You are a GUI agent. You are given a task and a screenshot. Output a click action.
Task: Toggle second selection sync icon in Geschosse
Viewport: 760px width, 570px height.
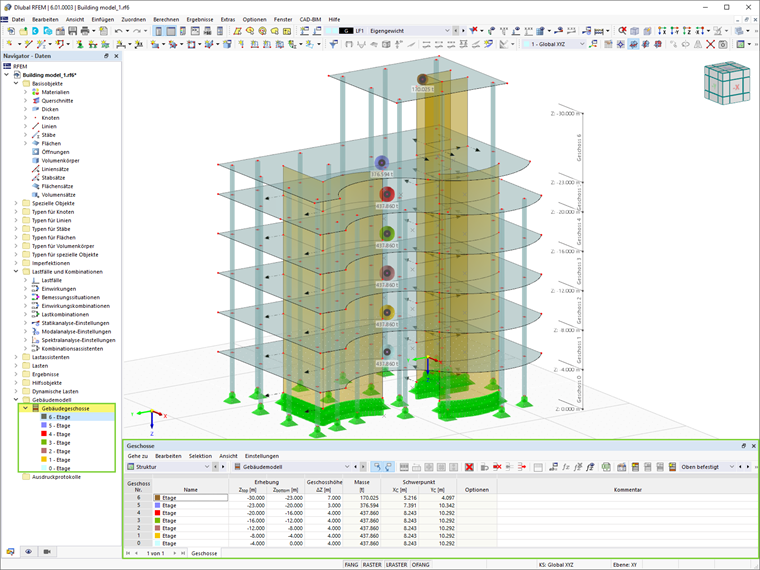tap(388, 467)
